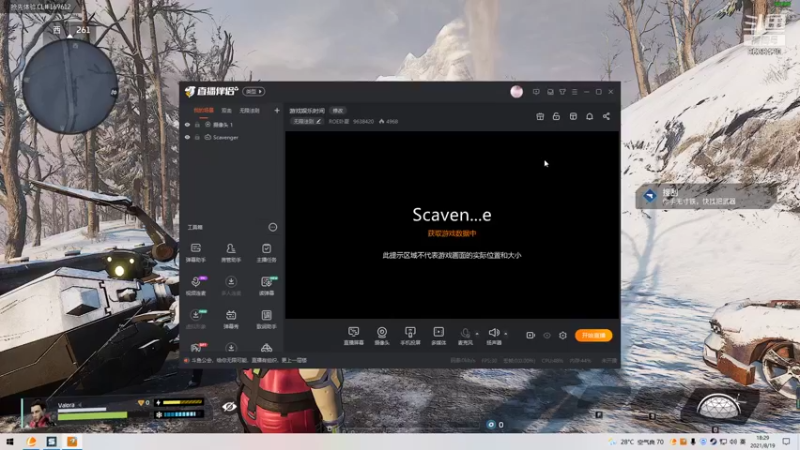Click the car-shaped tool icon in toolbox
The image size is (800, 450).
coord(266,347)
